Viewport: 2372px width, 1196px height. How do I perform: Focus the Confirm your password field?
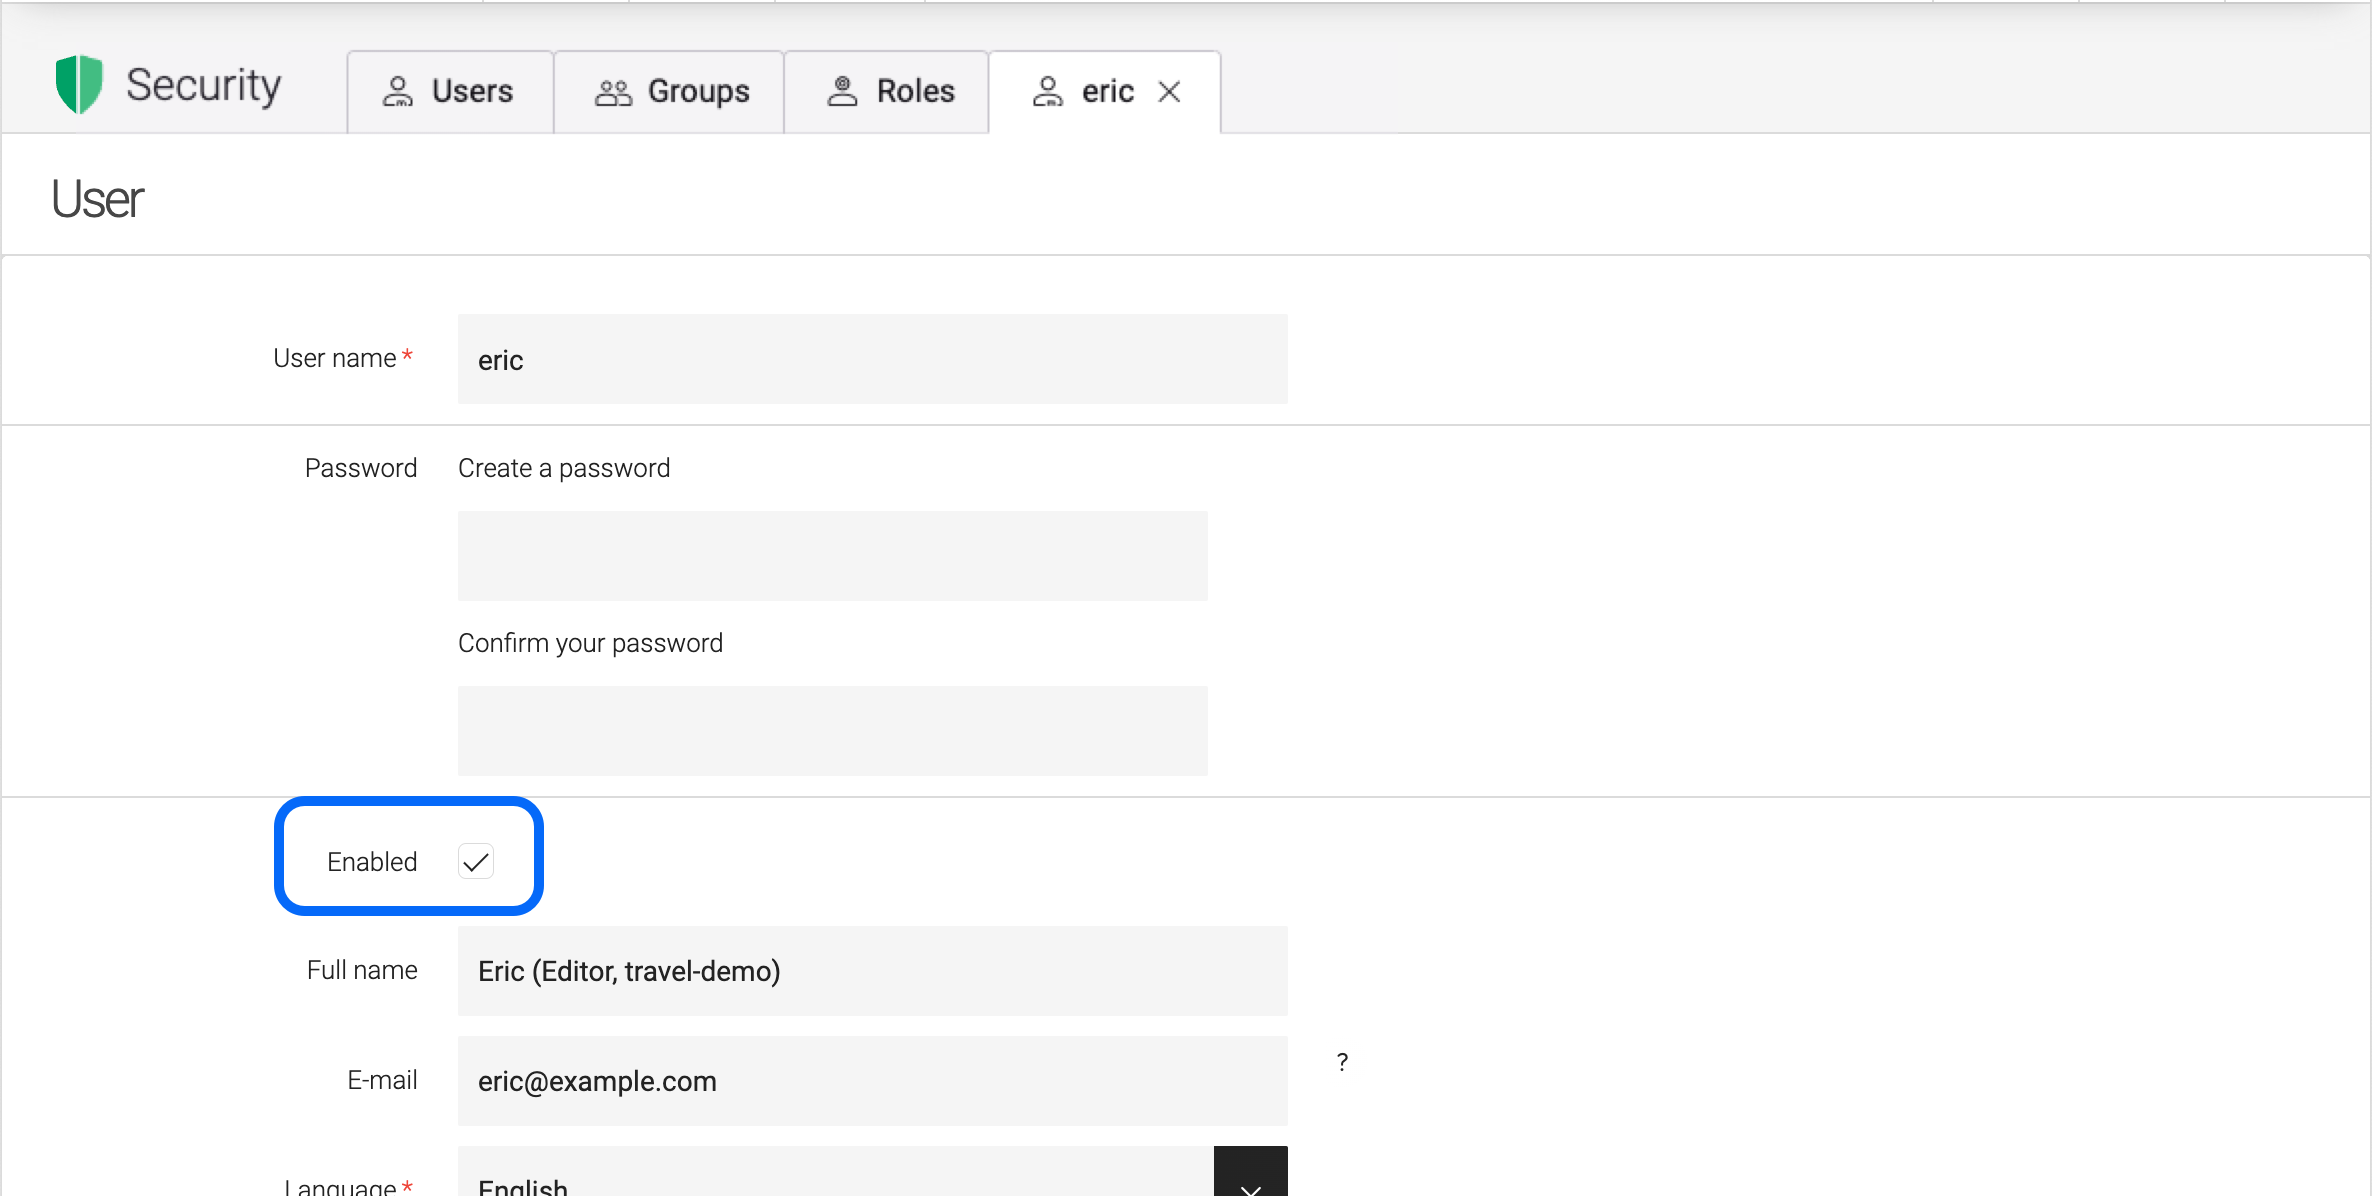(832, 731)
